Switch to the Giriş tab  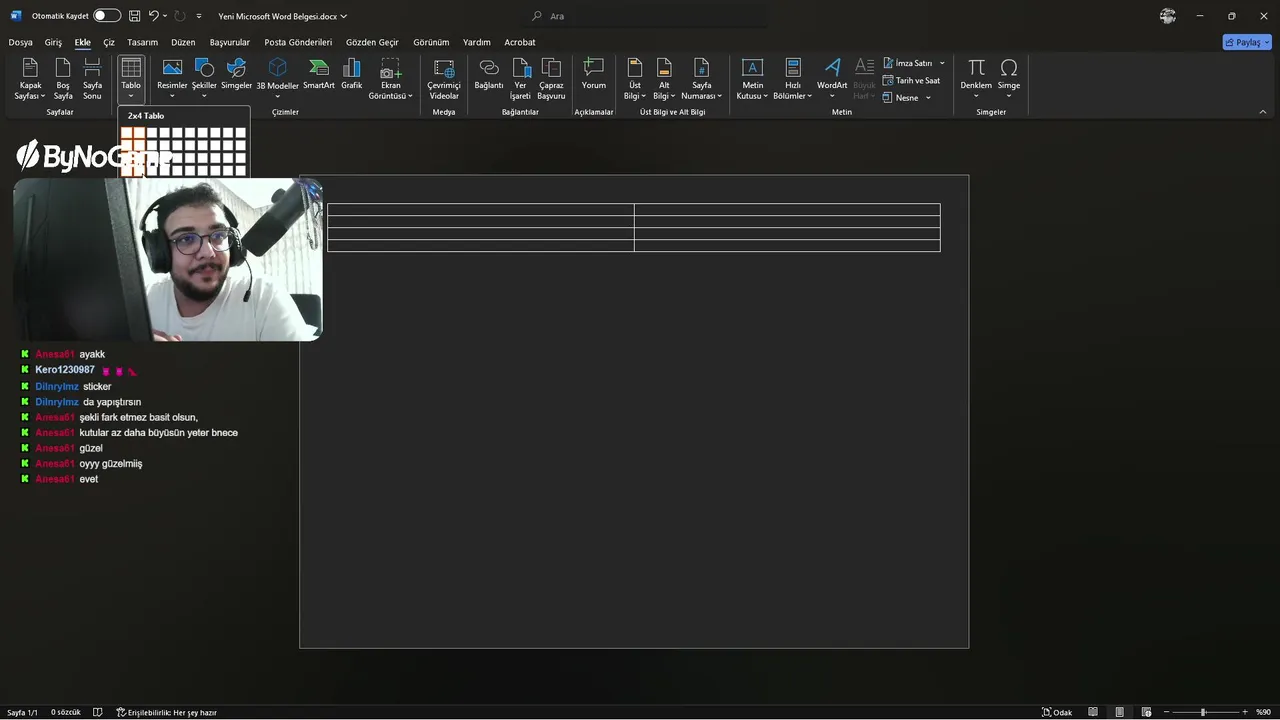(53, 42)
